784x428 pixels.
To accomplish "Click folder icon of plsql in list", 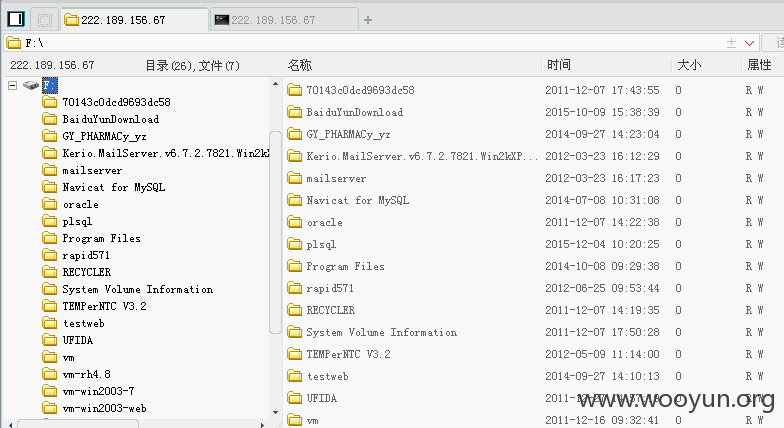I will (x=294, y=244).
